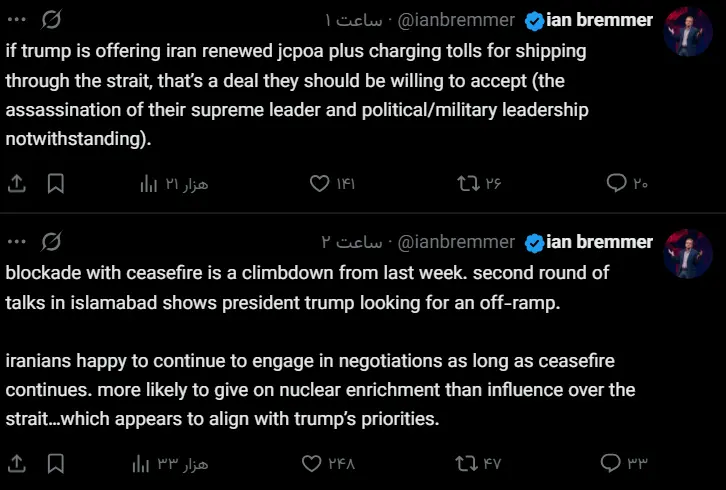The width and height of the screenshot is (726, 490).
Task: Share the second tweet about blockade ceasefire
Action: pyautogui.click(x=17, y=463)
